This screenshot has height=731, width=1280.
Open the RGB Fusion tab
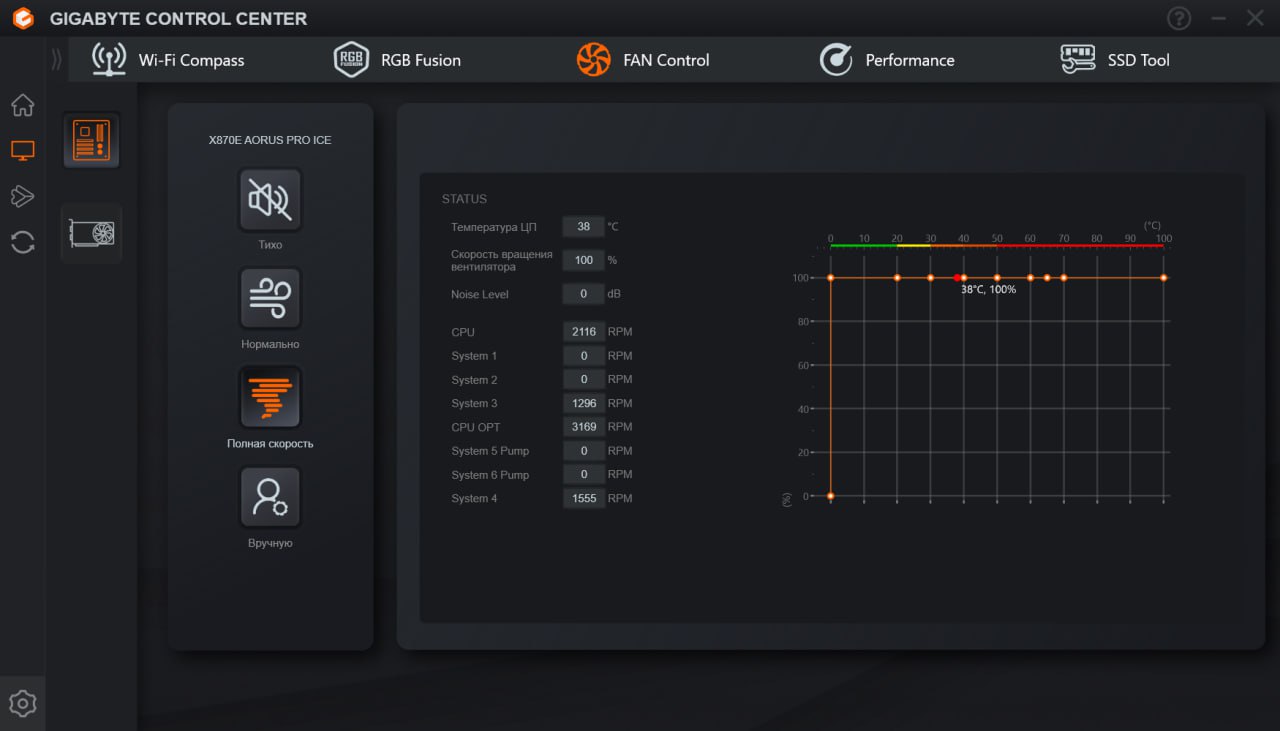point(397,60)
